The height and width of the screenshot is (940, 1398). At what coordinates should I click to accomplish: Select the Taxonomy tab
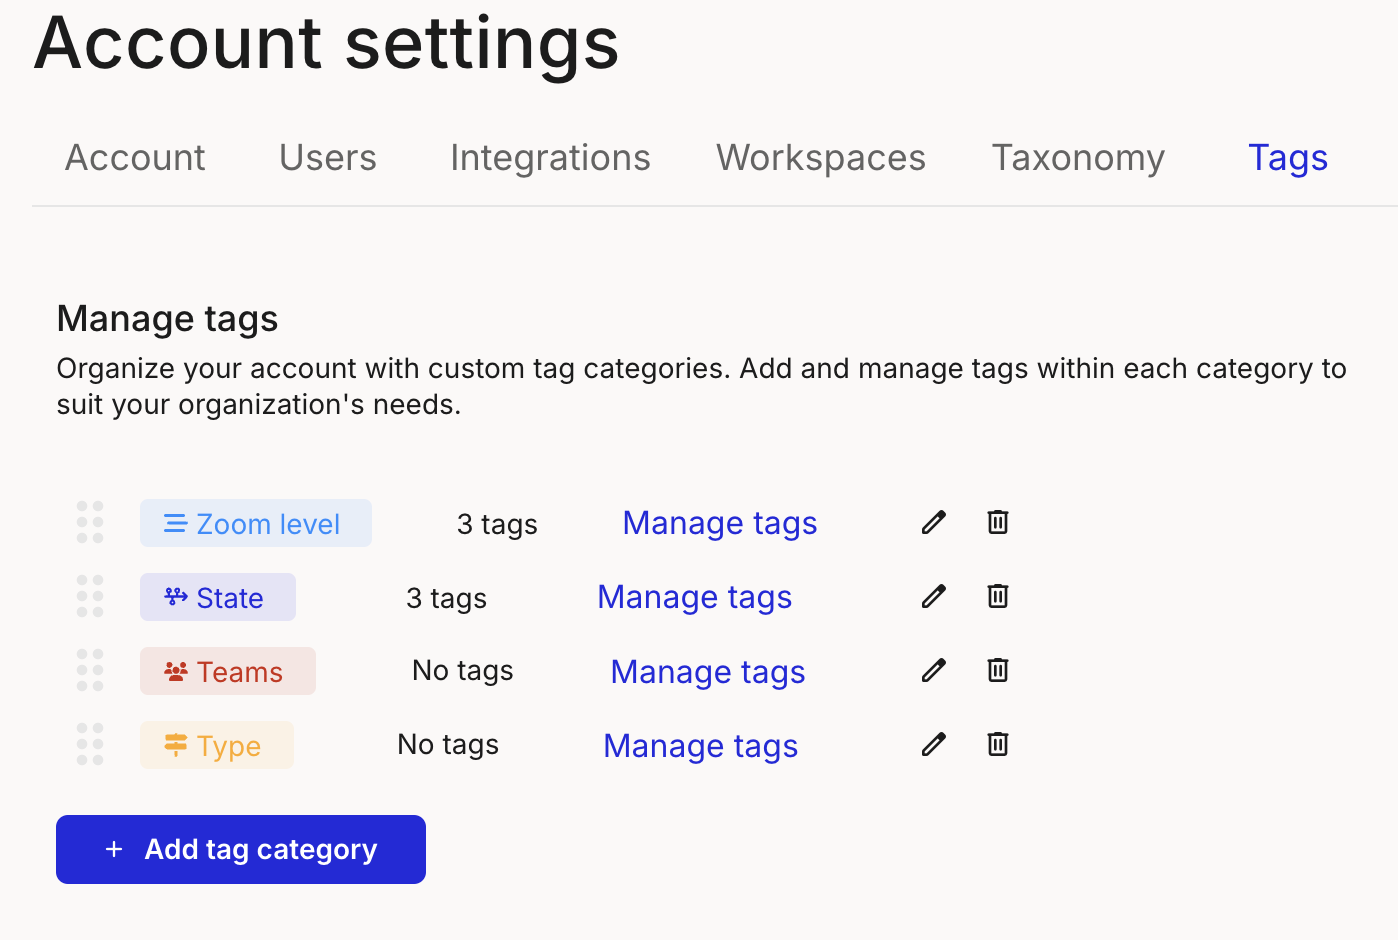click(1078, 158)
